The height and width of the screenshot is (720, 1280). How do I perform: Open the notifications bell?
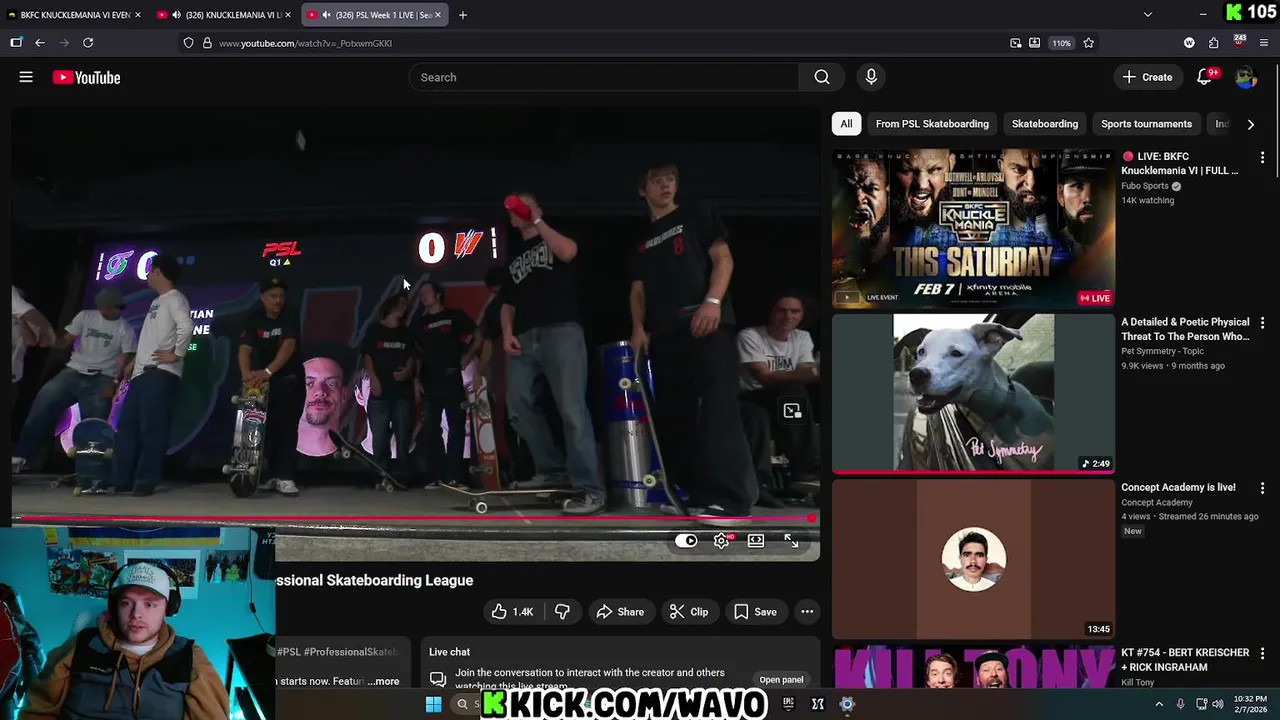click(1205, 77)
